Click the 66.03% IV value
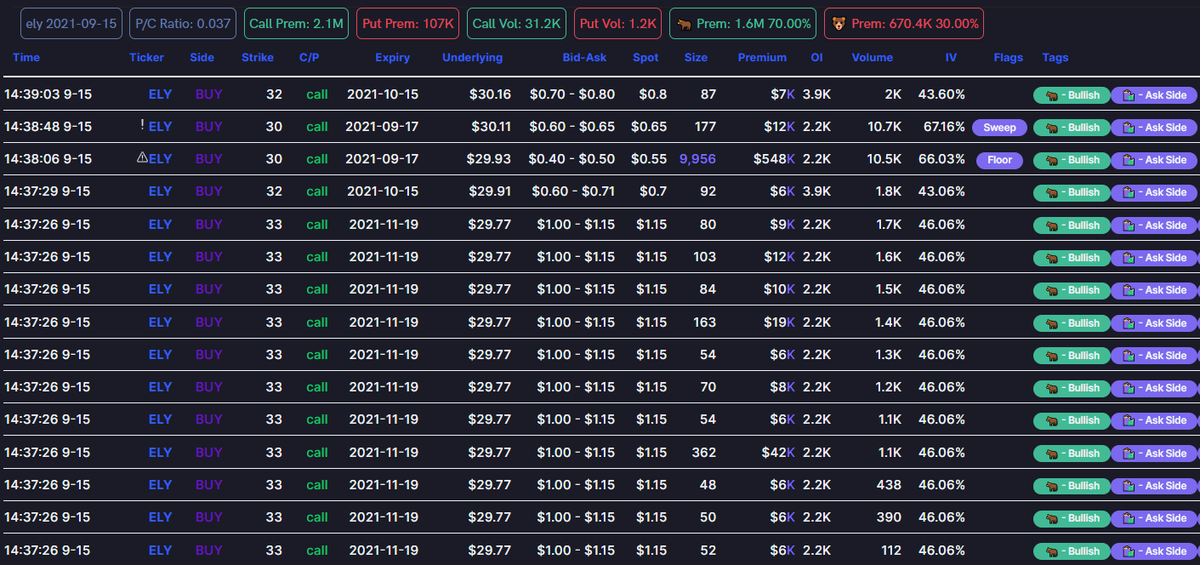The width and height of the screenshot is (1200, 565). (x=942, y=159)
